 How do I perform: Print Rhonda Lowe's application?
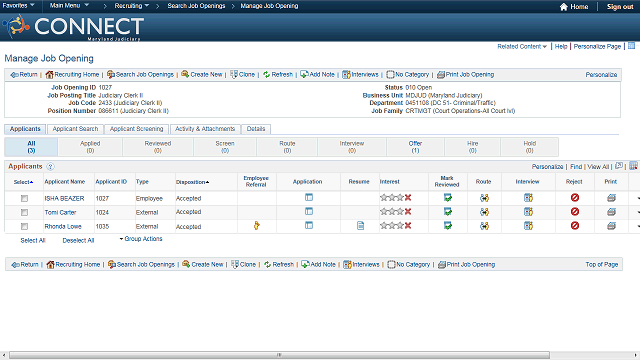(611, 226)
